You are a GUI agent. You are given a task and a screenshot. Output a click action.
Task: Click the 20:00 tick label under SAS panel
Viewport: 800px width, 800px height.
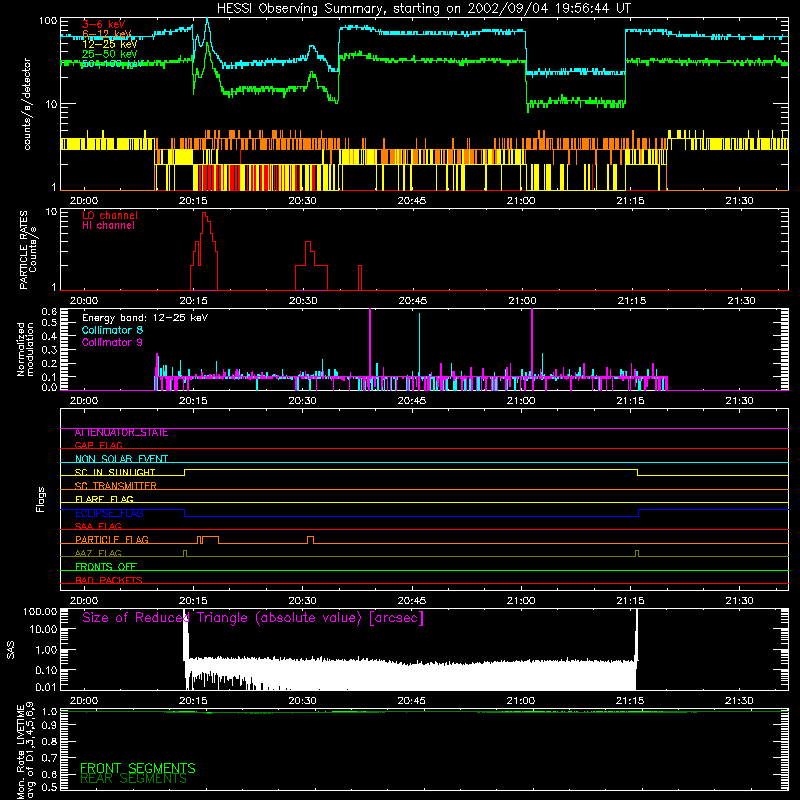[x=84, y=701]
